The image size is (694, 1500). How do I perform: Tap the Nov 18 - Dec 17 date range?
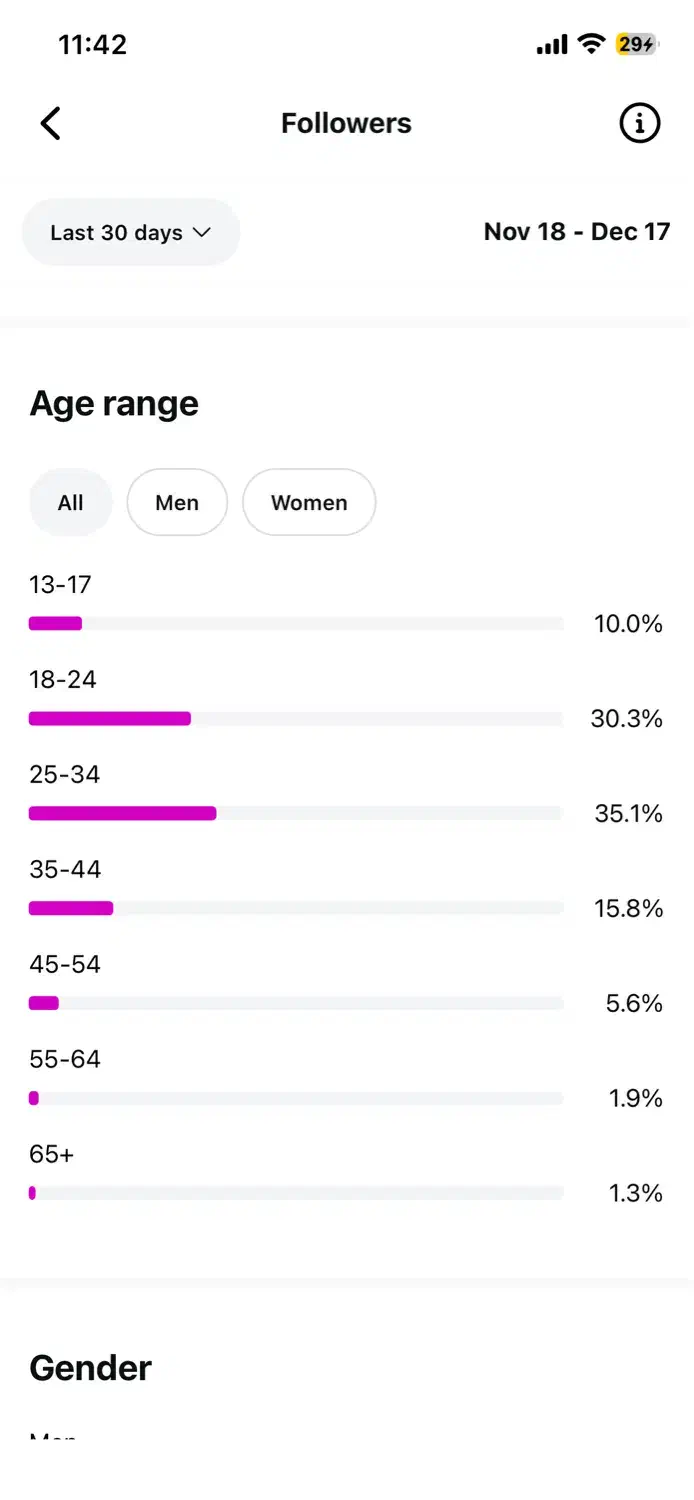click(x=576, y=232)
